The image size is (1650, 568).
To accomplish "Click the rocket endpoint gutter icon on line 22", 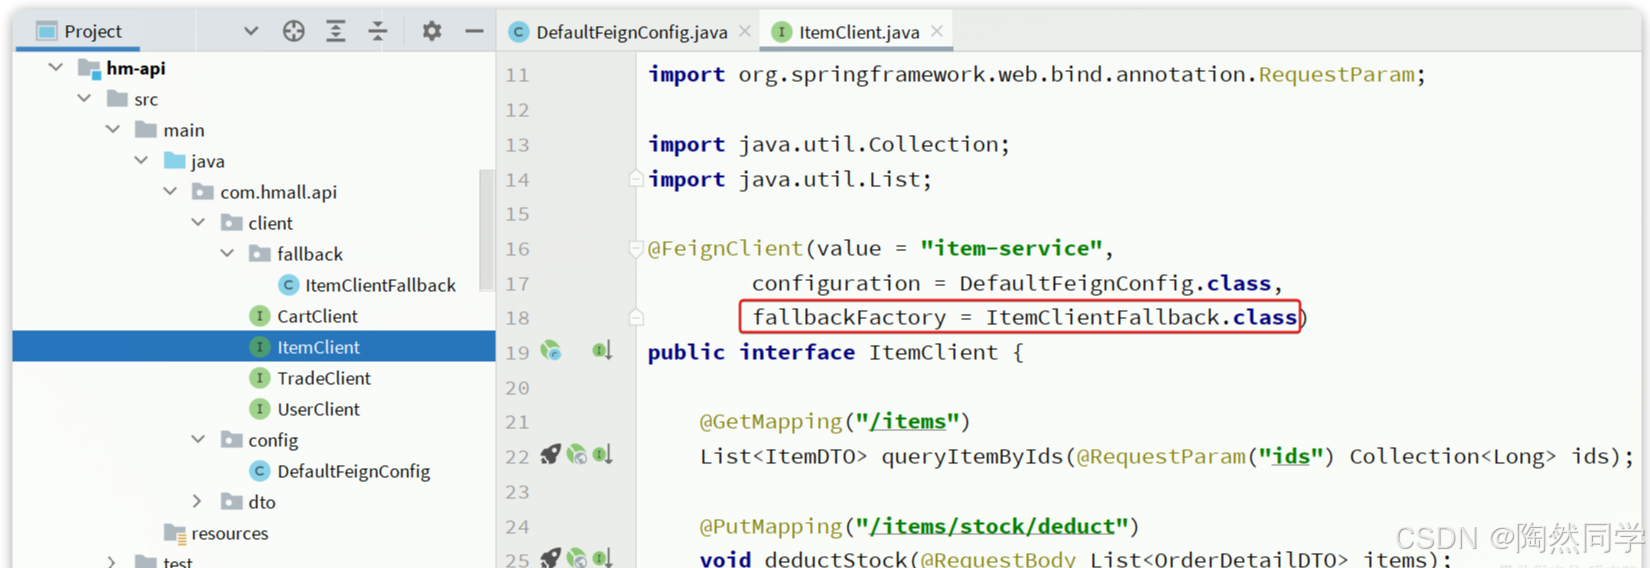I will [551, 455].
